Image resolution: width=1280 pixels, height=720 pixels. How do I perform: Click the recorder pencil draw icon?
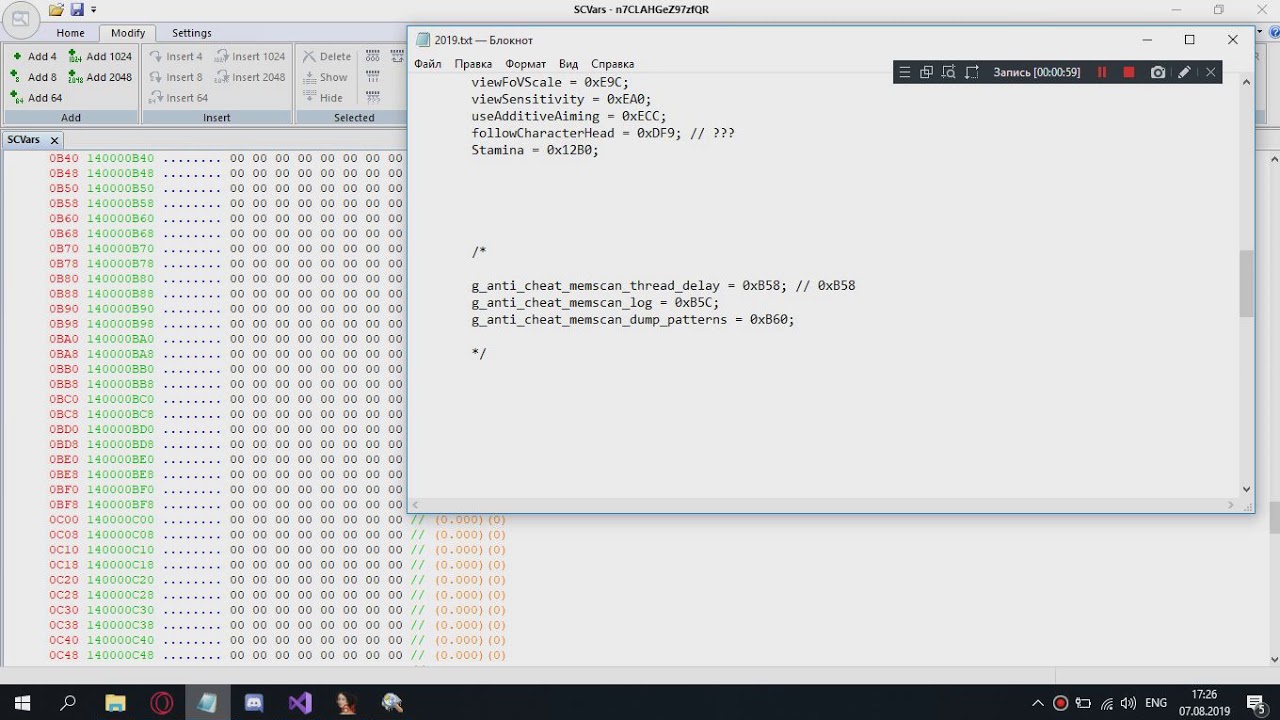[1184, 72]
